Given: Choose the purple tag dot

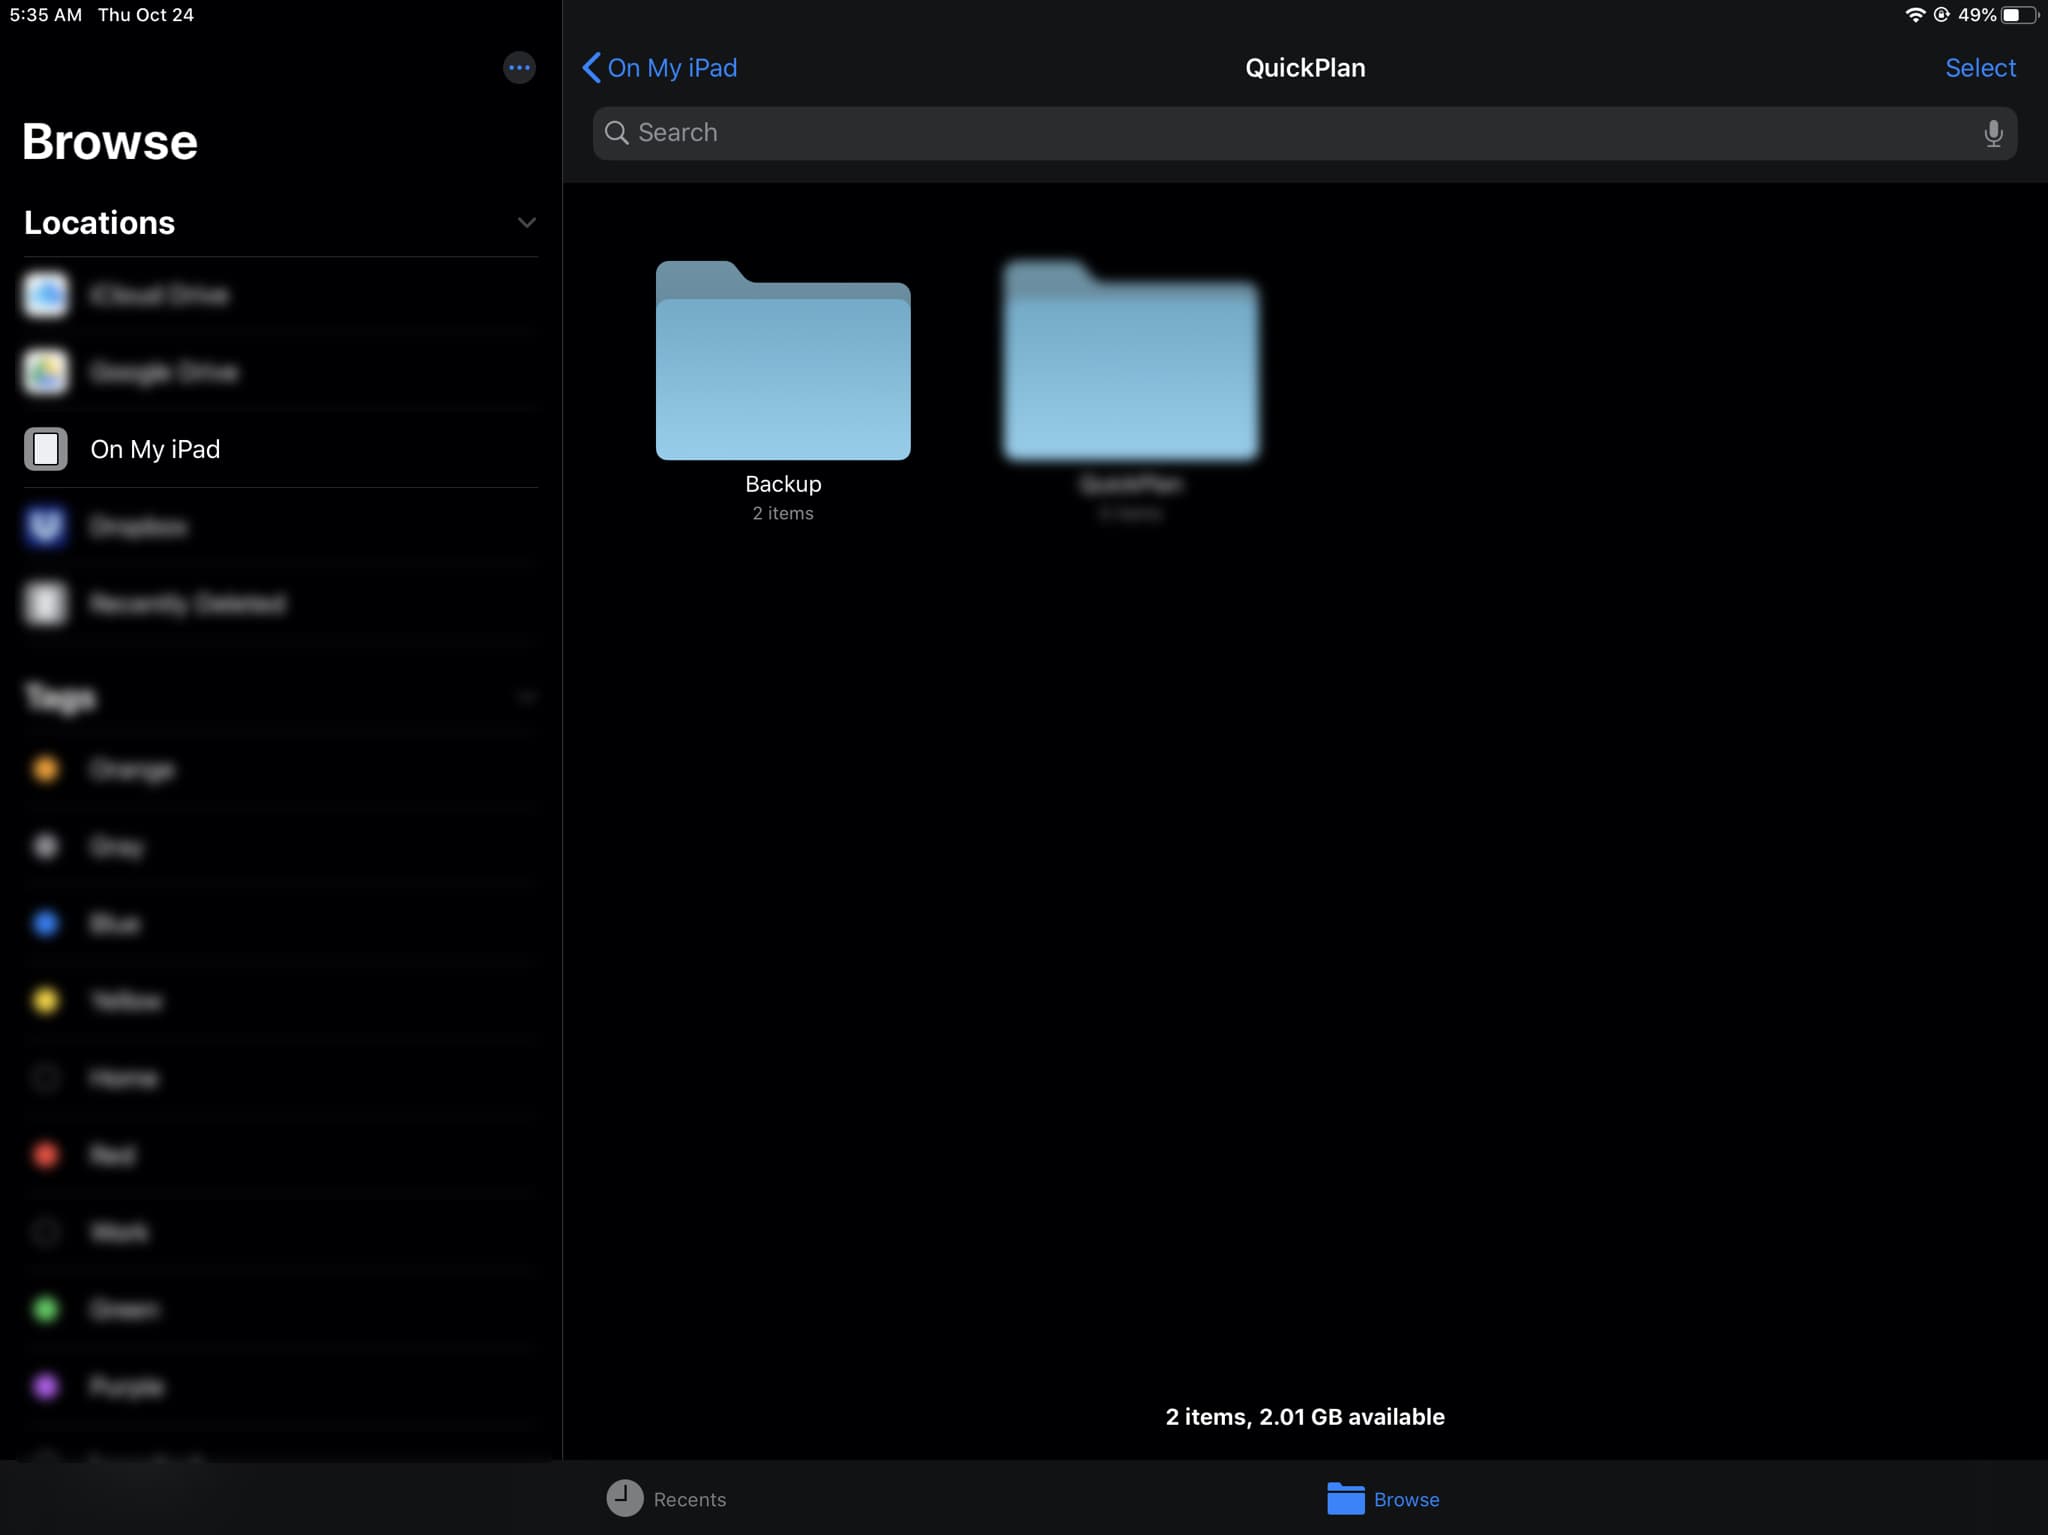Looking at the screenshot, I should [46, 1386].
